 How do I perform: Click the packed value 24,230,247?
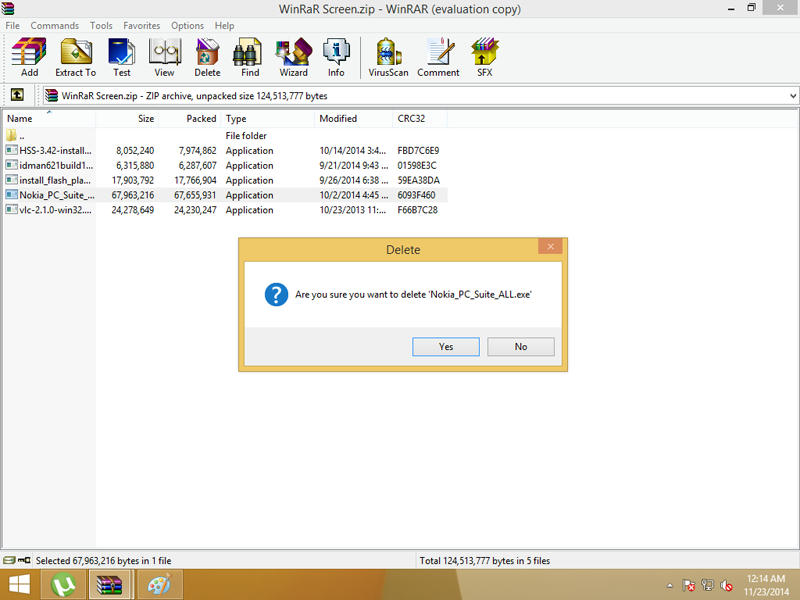coord(195,210)
